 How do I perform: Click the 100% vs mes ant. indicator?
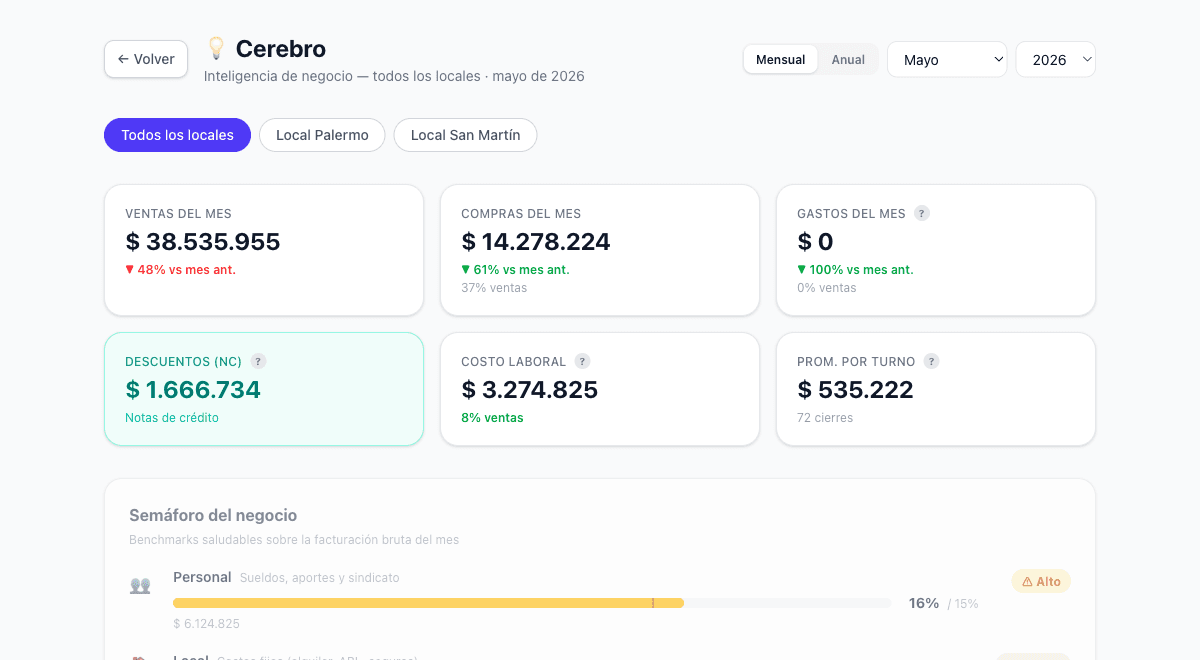tap(855, 270)
